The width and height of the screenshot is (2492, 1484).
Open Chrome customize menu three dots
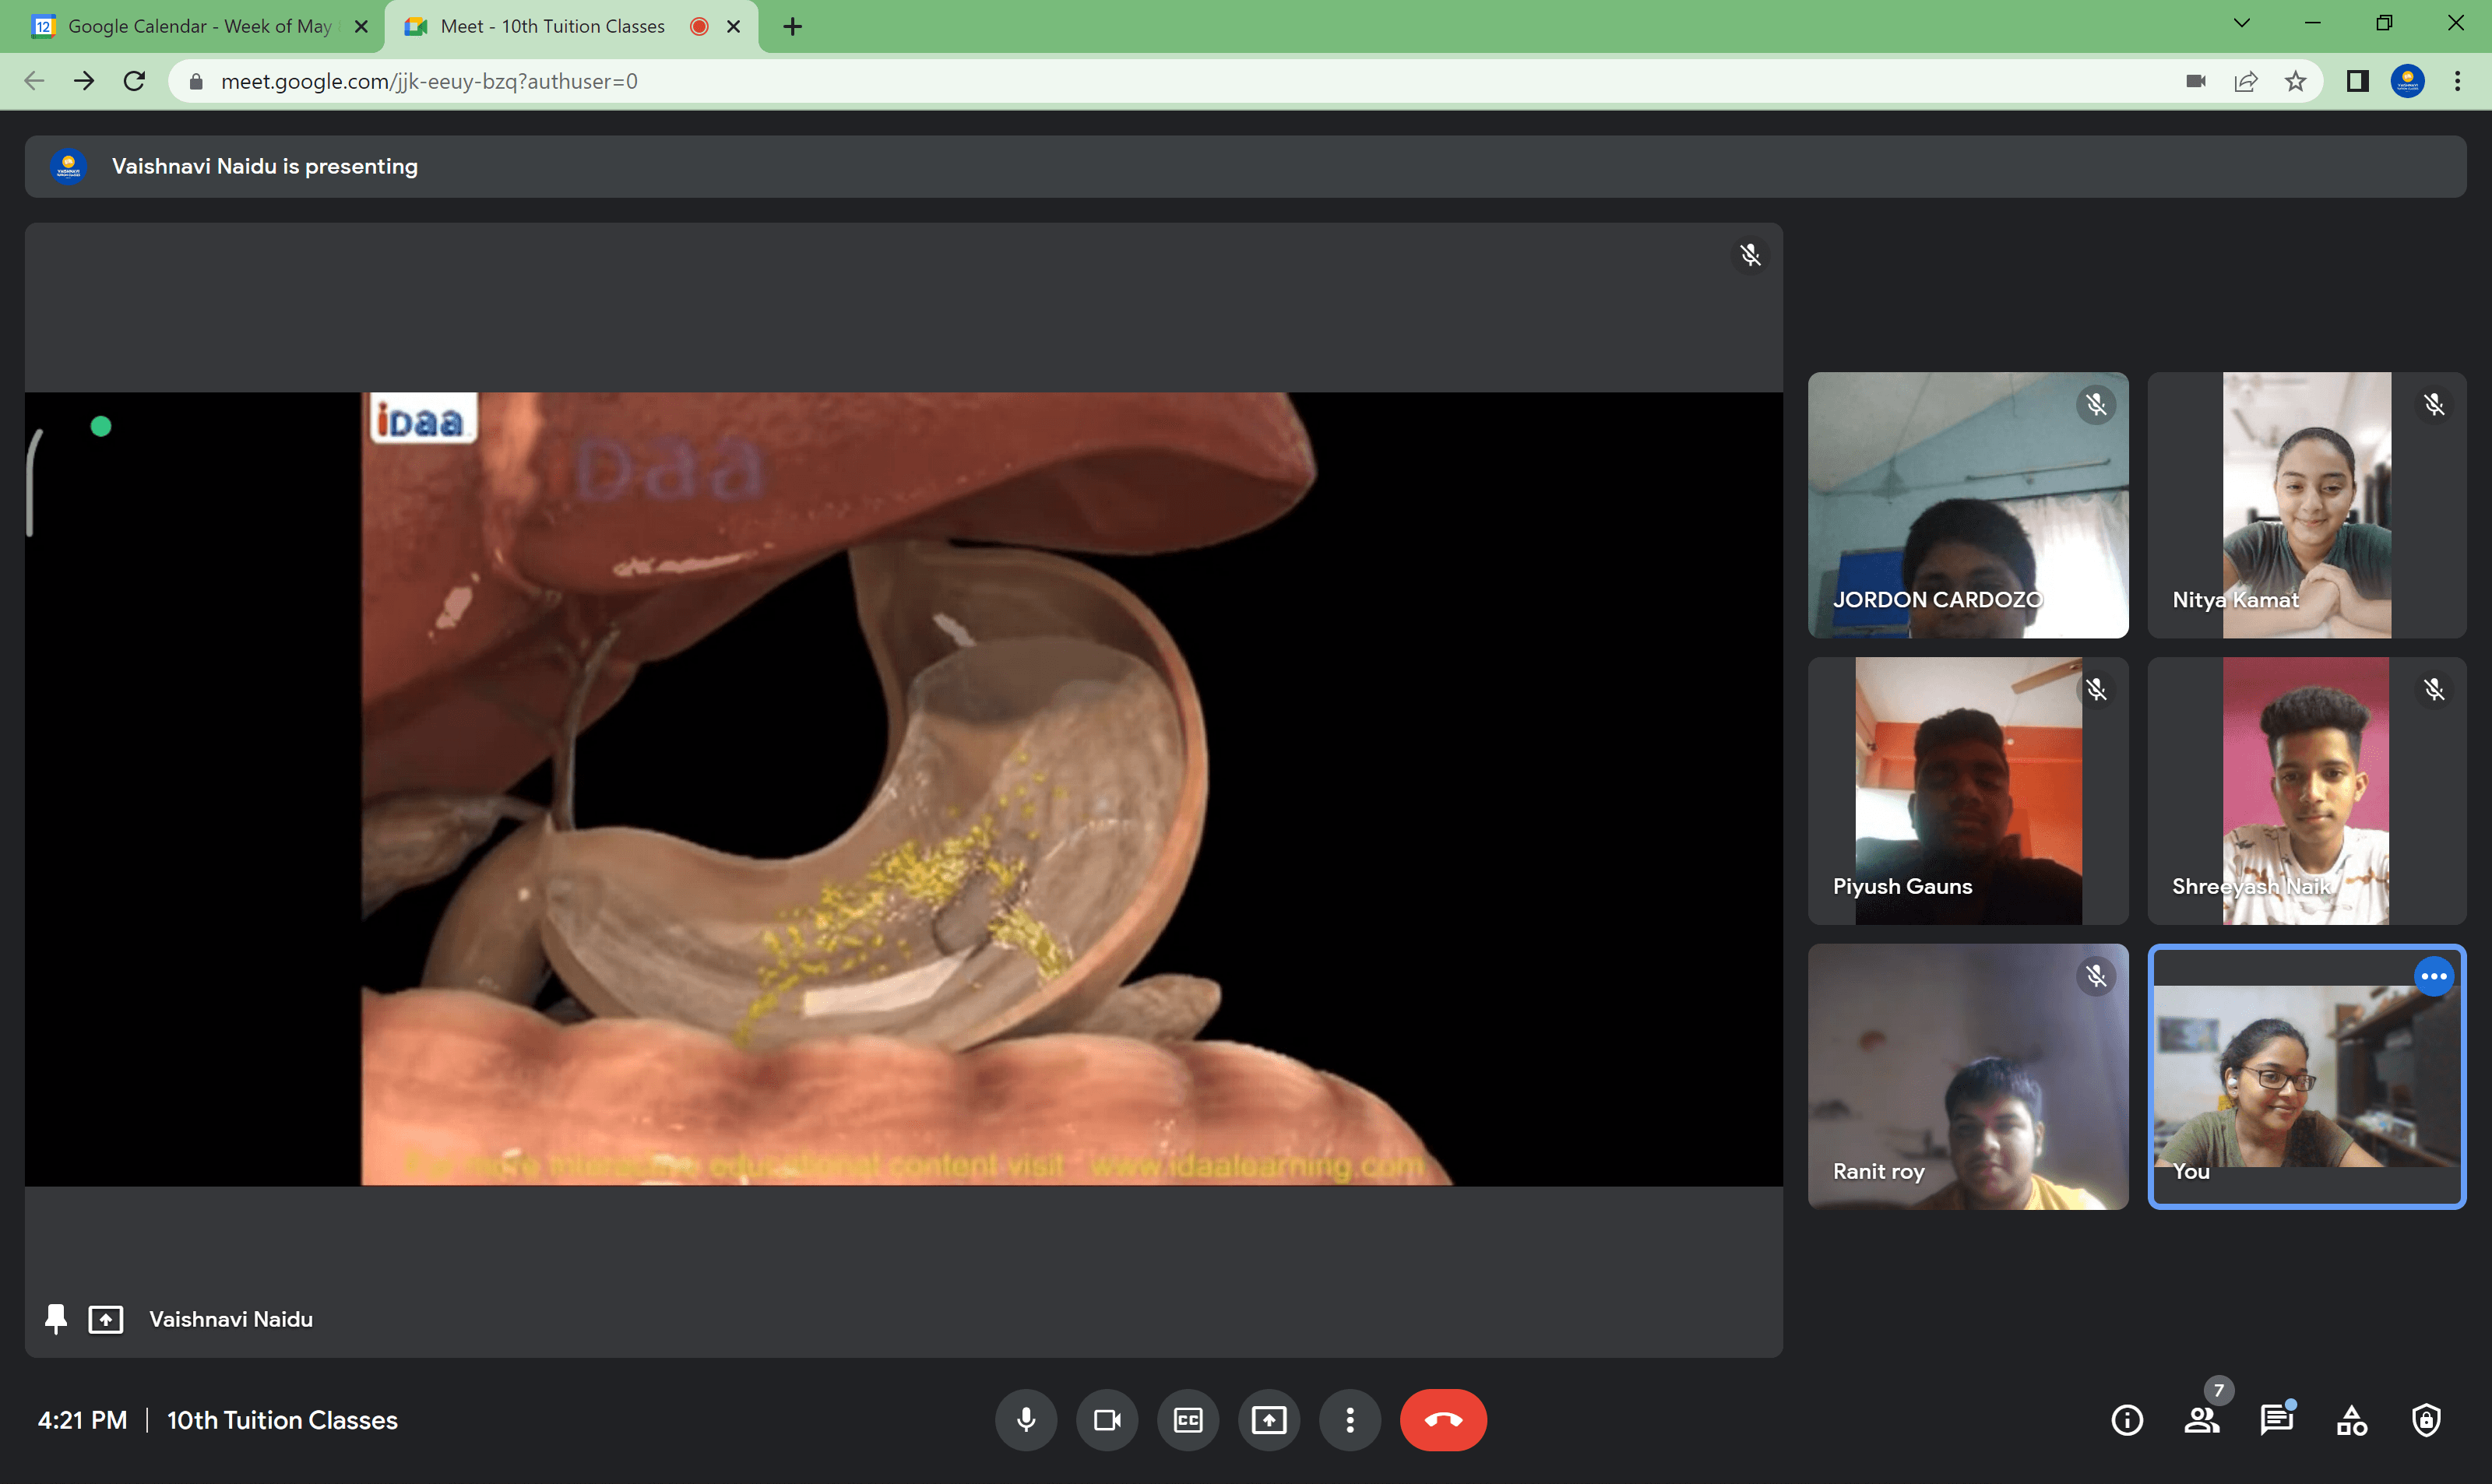coord(2457,81)
